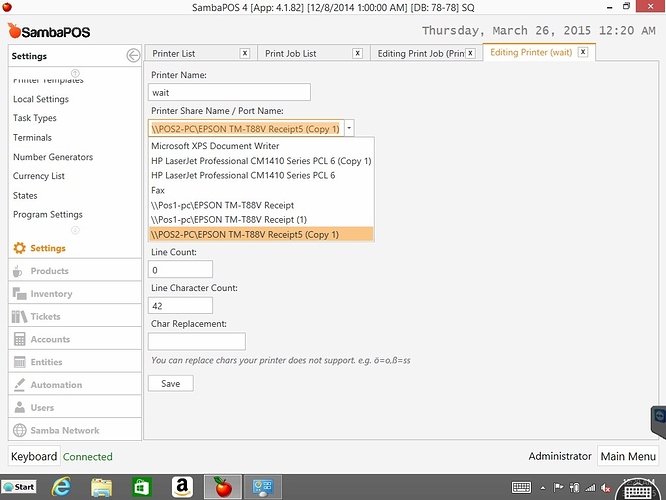Click the Administrator user label

pyautogui.click(x=560, y=456)
